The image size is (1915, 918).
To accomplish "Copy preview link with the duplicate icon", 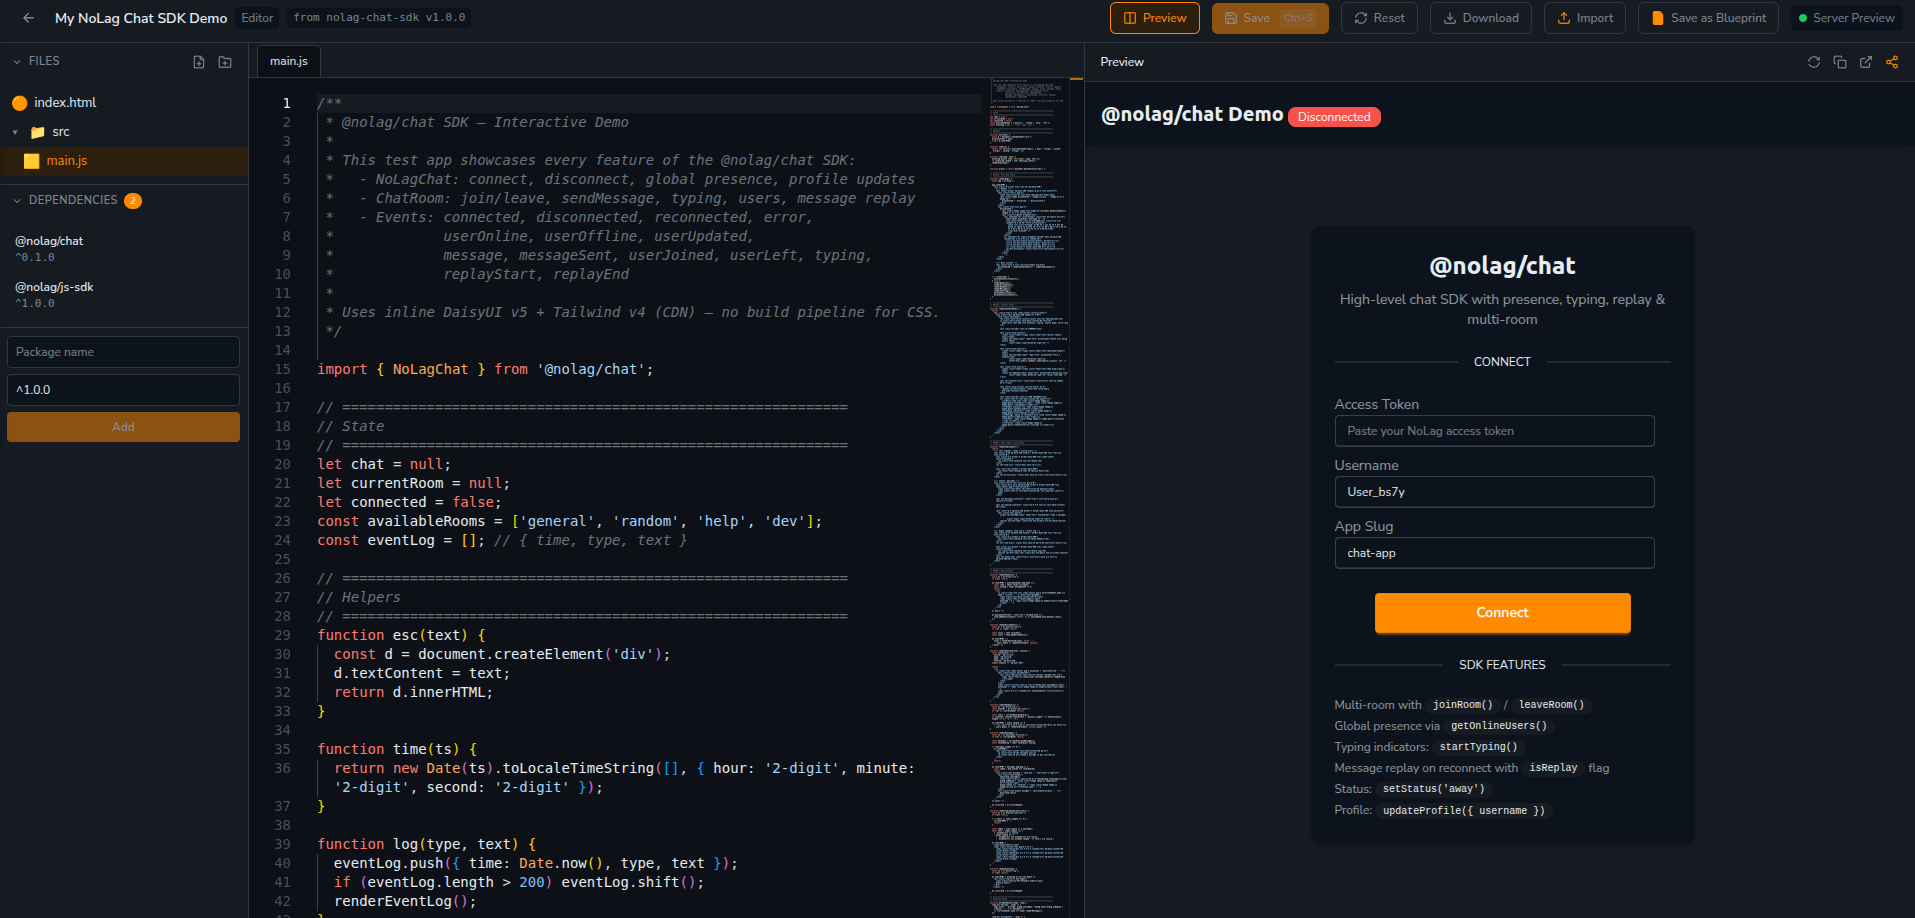I will pos(1840,62).
